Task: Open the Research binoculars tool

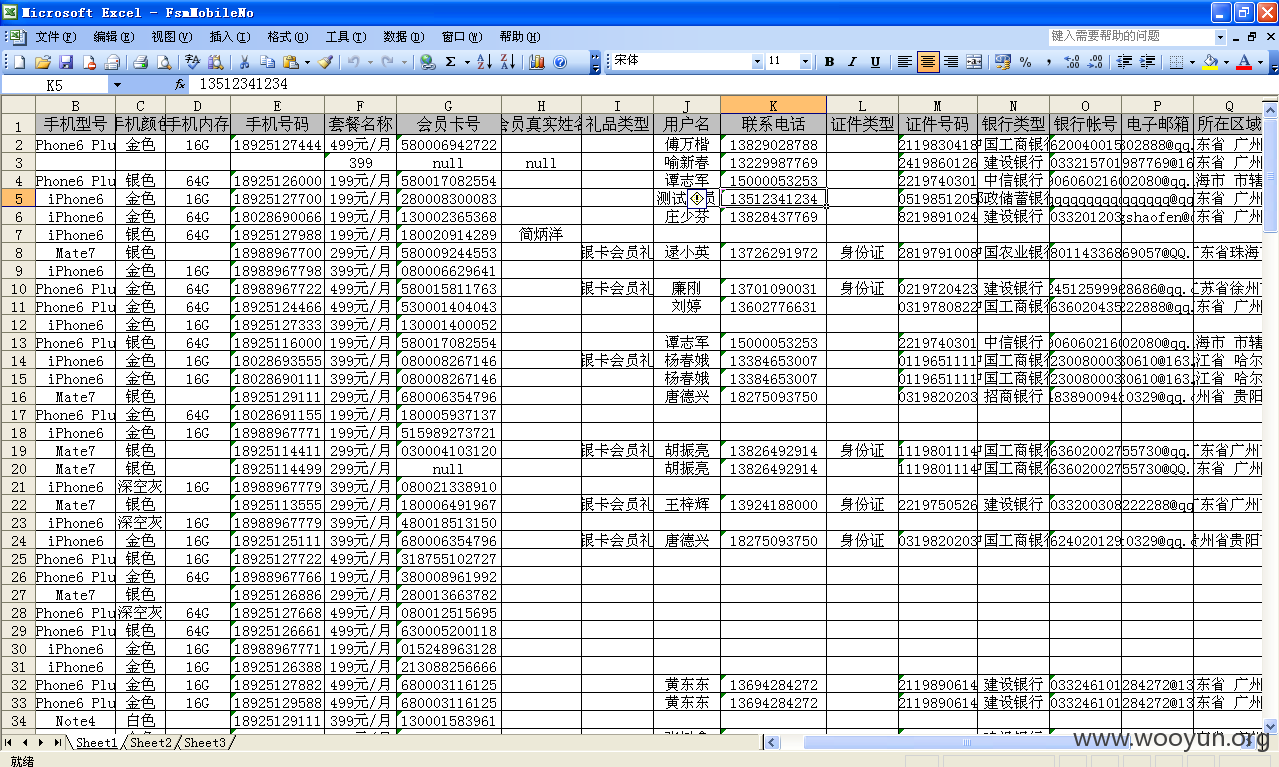Action: coord(215,62)
